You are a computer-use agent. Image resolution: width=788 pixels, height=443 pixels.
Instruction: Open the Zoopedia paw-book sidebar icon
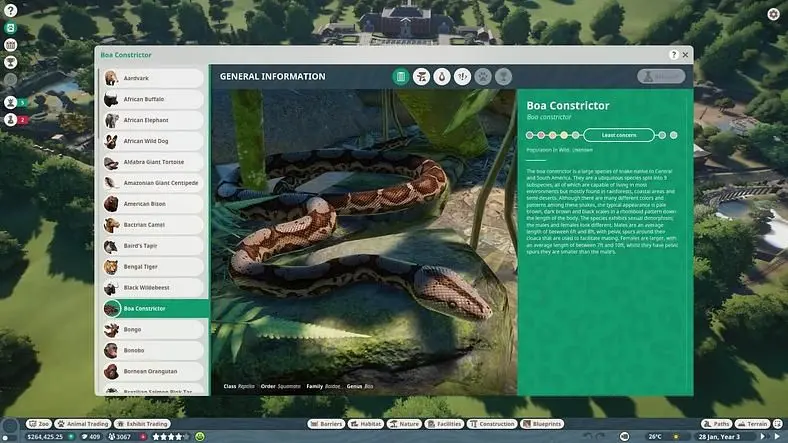point(10,28)
